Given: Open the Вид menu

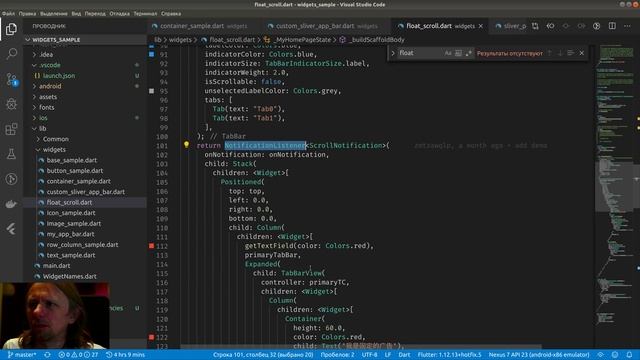Looking at the screenshot, I should click(76, 13).
